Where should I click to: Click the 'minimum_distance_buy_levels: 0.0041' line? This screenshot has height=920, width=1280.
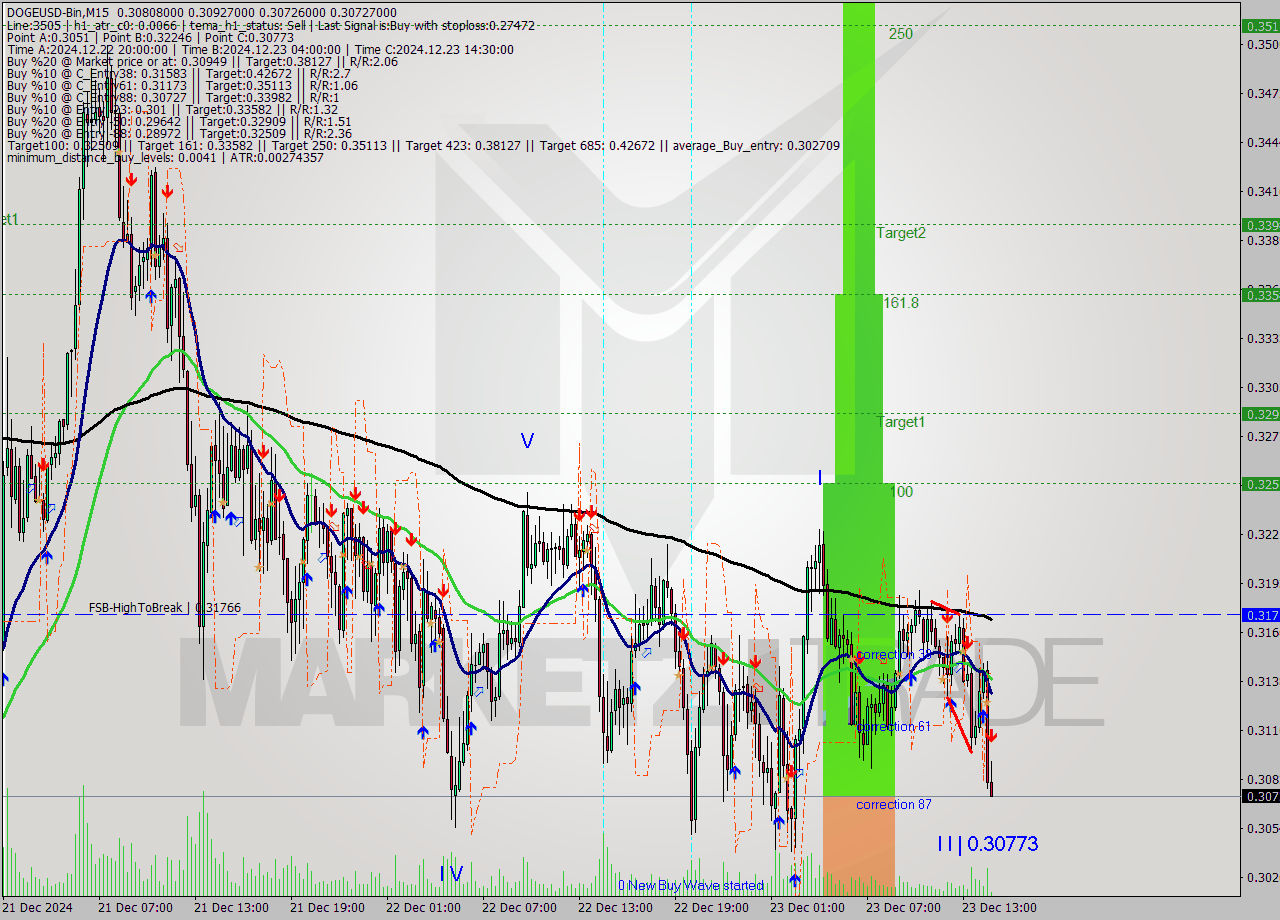(165, 157)
